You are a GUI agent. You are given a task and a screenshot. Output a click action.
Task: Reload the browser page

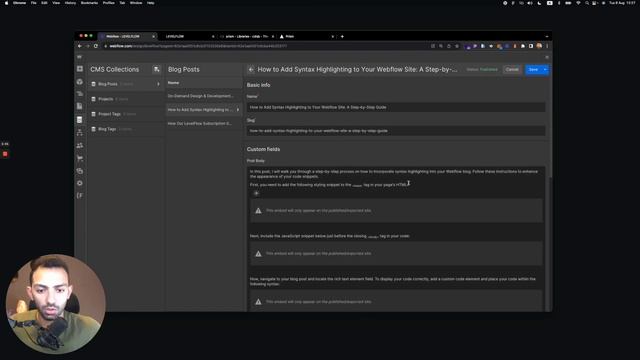(x=96, y=46)
